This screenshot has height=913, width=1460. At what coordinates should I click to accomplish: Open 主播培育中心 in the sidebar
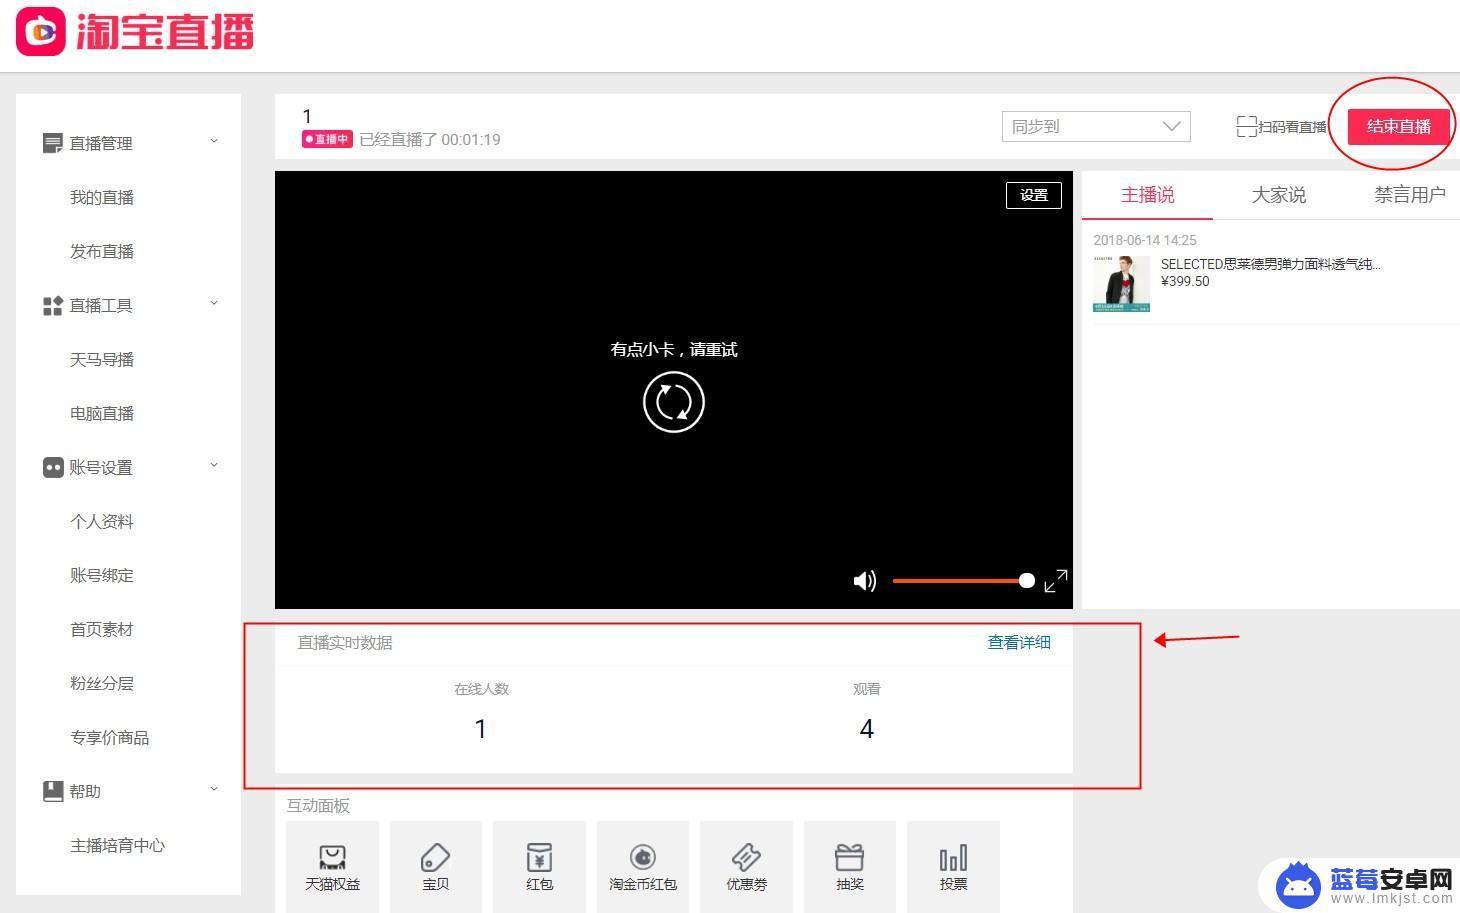[118, 846]
